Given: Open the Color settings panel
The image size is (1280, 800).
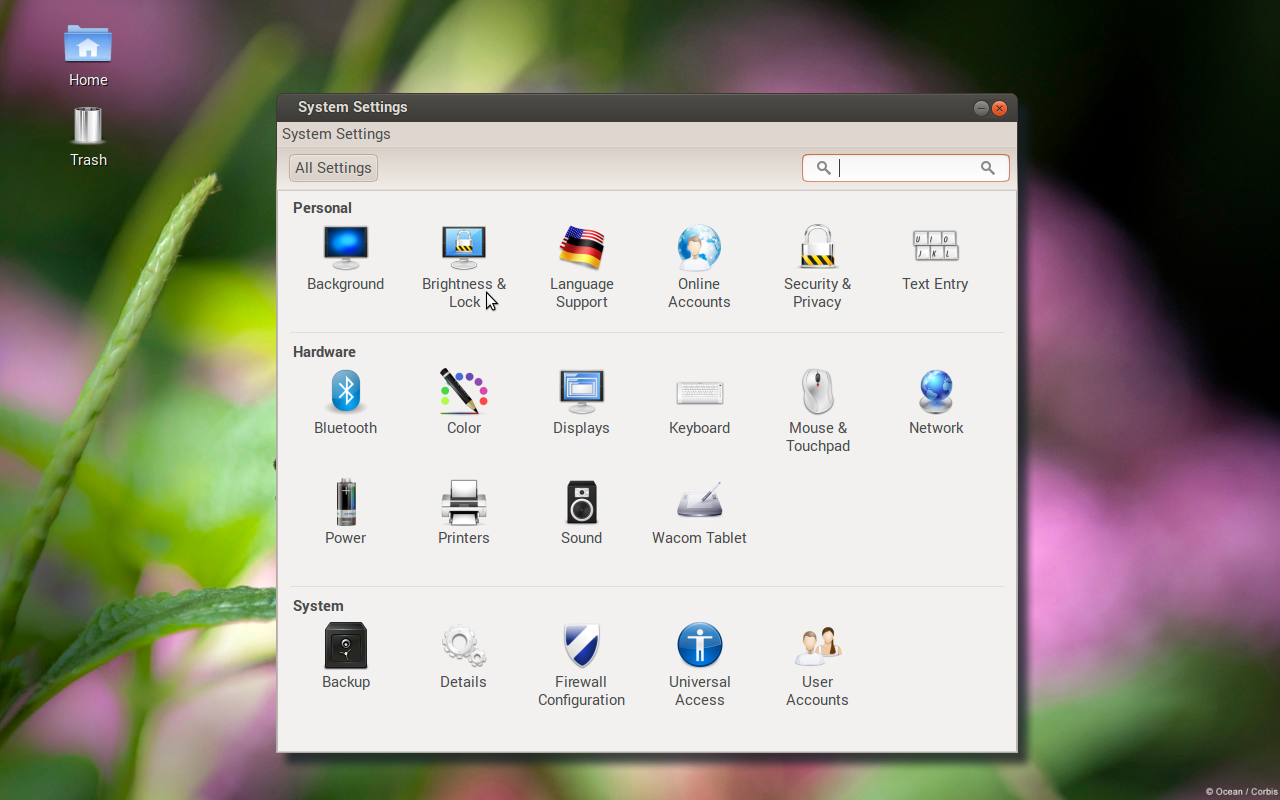Looking at the screenshot, I should click(464, 392).
